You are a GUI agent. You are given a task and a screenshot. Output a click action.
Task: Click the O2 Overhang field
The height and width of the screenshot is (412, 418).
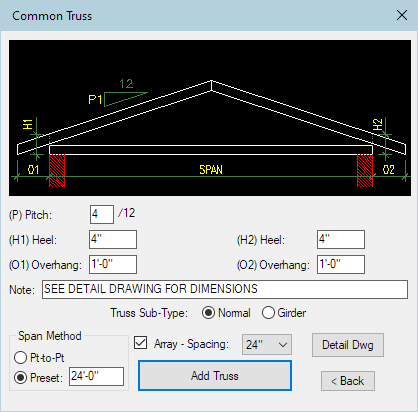click(341, 264)
